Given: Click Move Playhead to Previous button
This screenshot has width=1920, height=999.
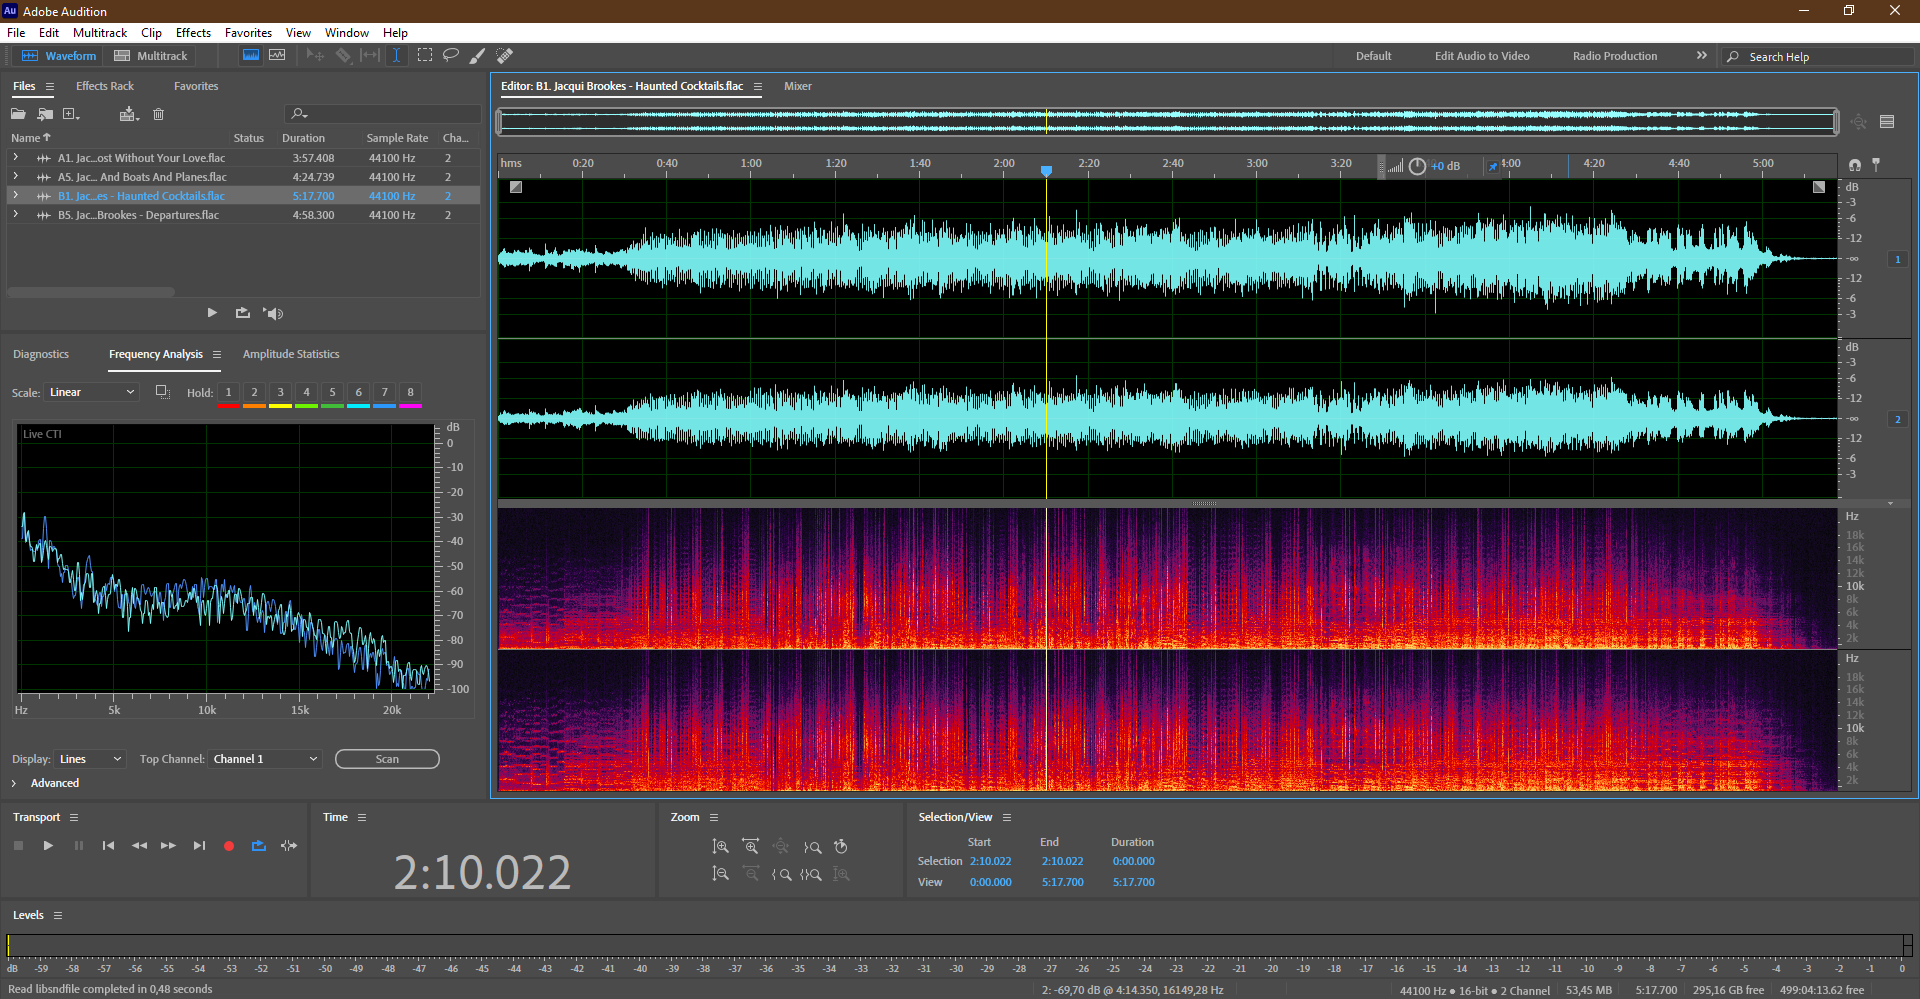Looking at the screenshot, I should [x=108, y=846].
